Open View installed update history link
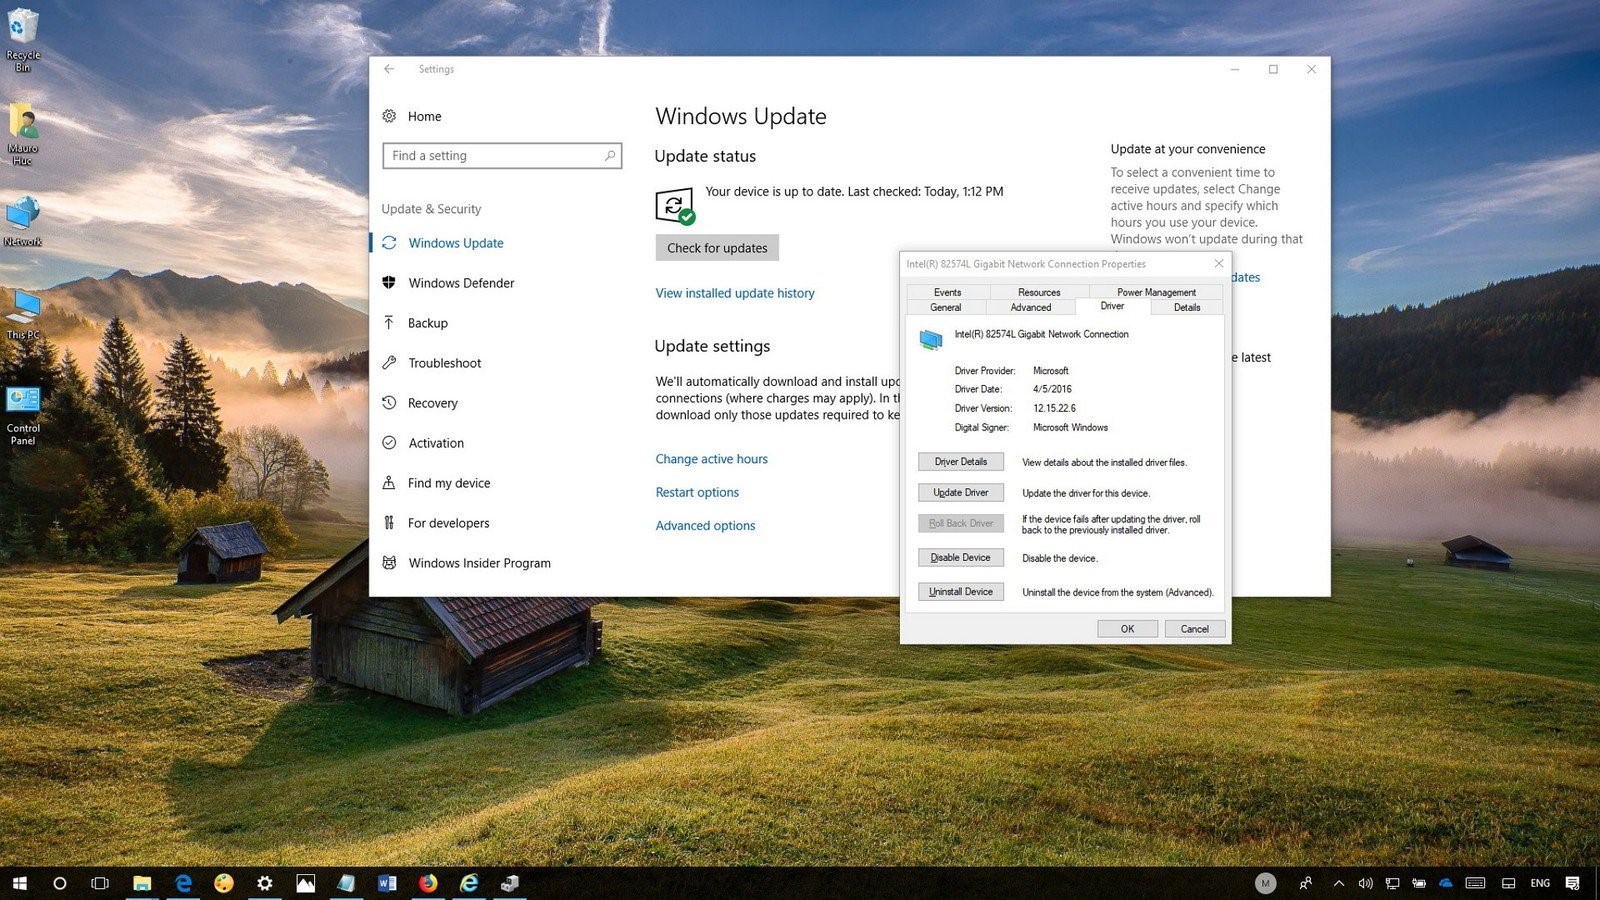Screen dimensions: 1600x900 coord(735,293)
